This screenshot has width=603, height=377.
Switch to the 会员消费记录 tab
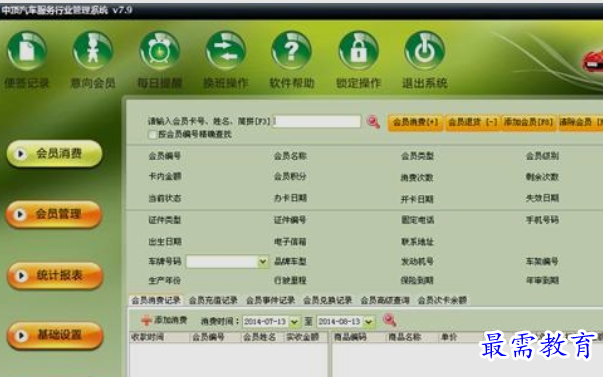click(156, 300)
